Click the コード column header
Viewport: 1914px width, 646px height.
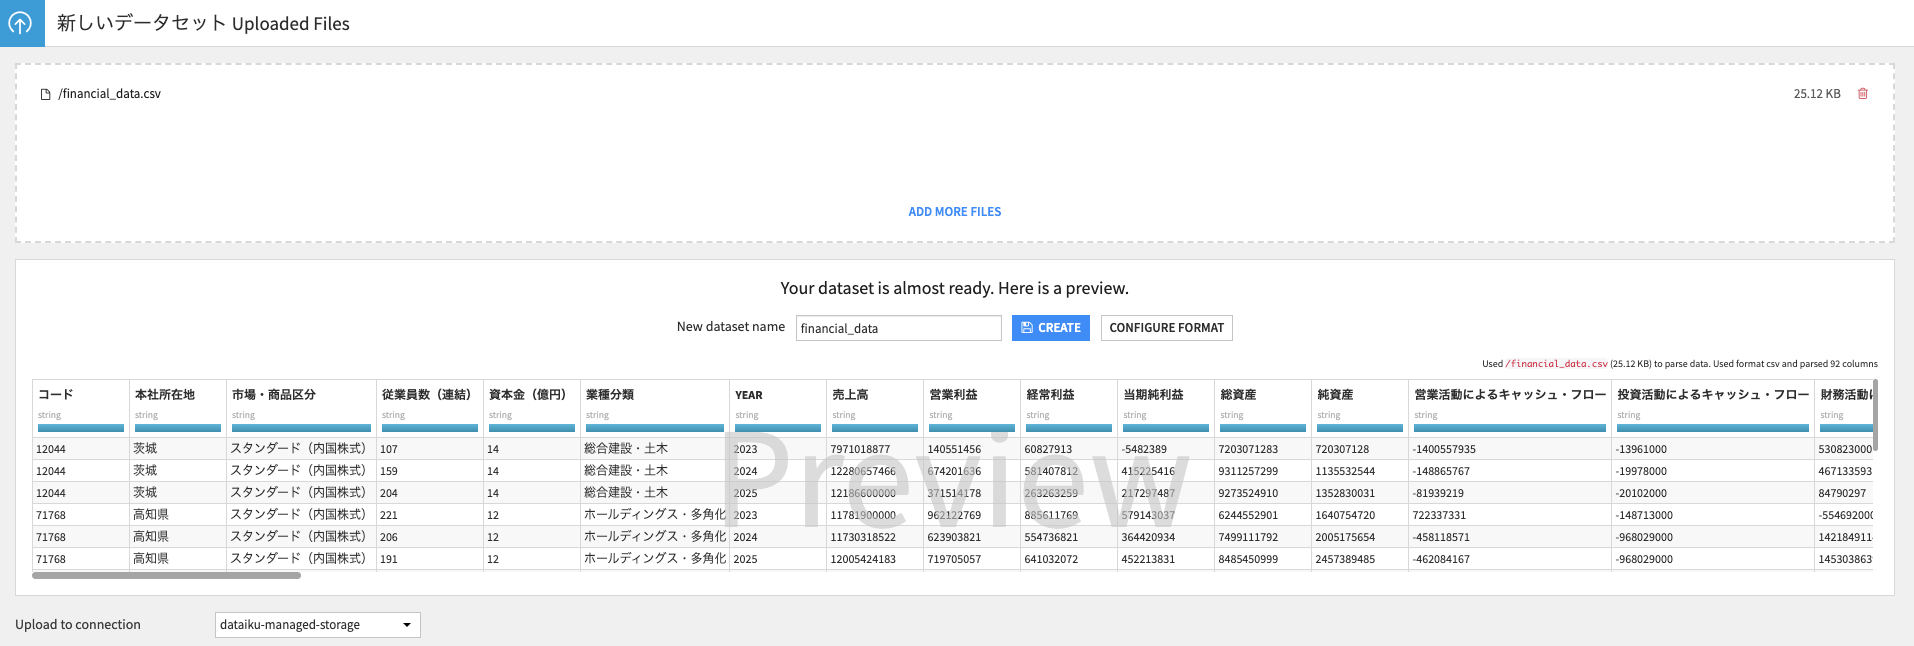56,395
